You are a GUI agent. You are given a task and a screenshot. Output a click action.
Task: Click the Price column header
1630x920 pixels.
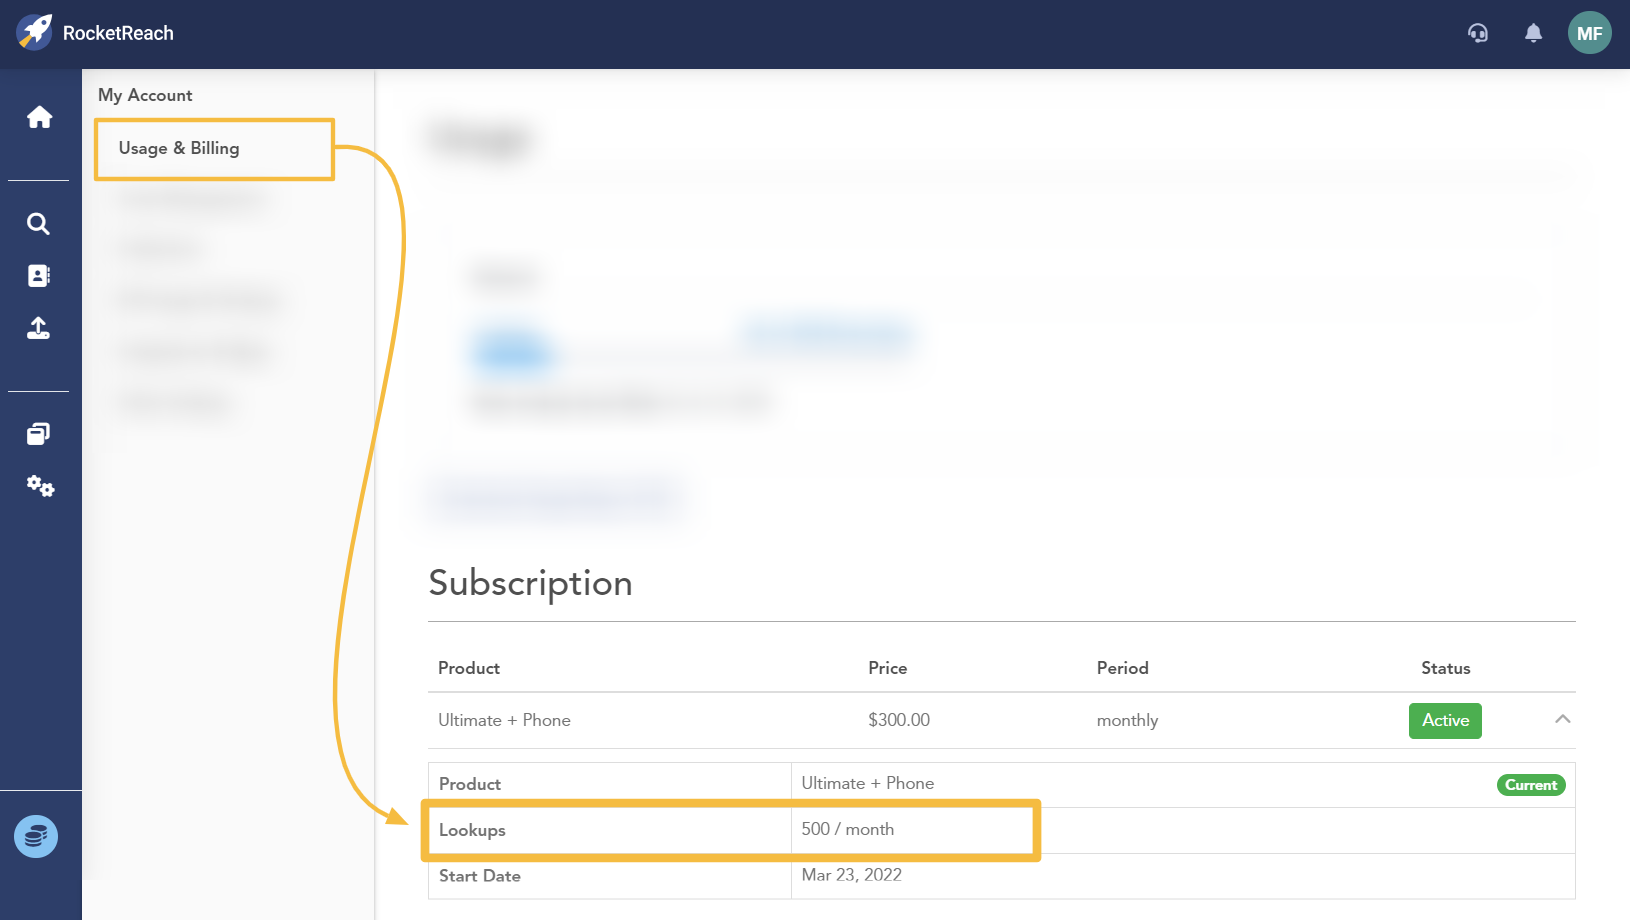(x=888, y=668)
